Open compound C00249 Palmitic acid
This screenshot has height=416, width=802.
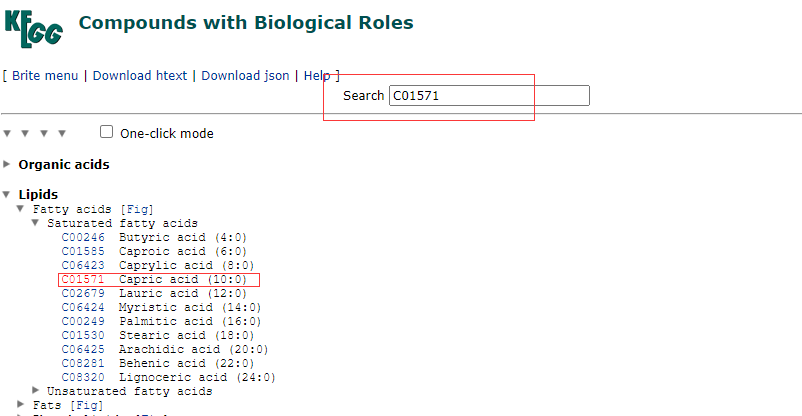(82, 321)
